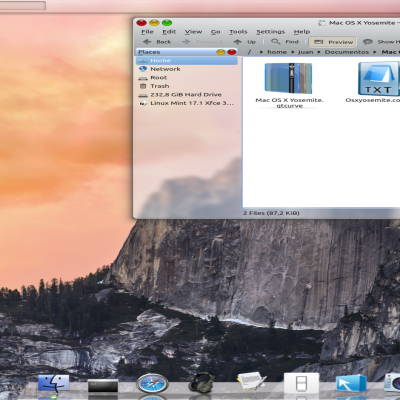The width and height of the screenshot is (400, 400).
Task: Close the Places panel with red button
Action: click(x=231, y=52)
